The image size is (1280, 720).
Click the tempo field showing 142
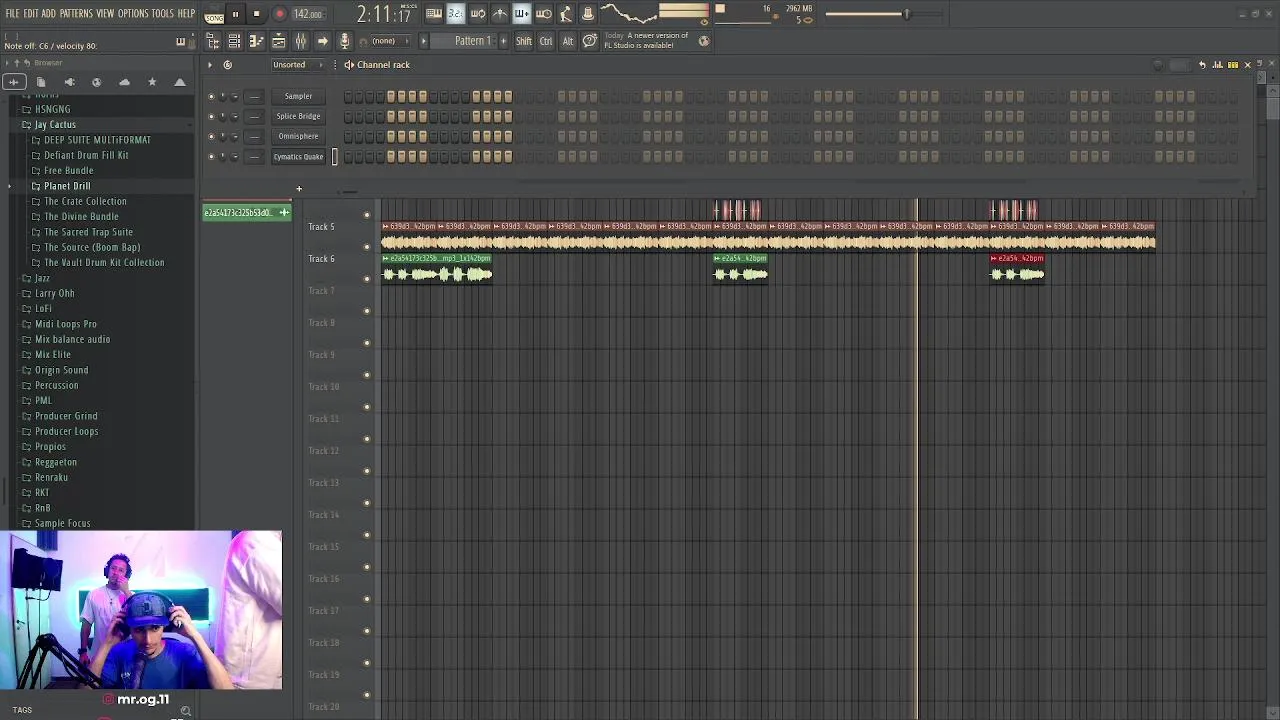[308, 15]
